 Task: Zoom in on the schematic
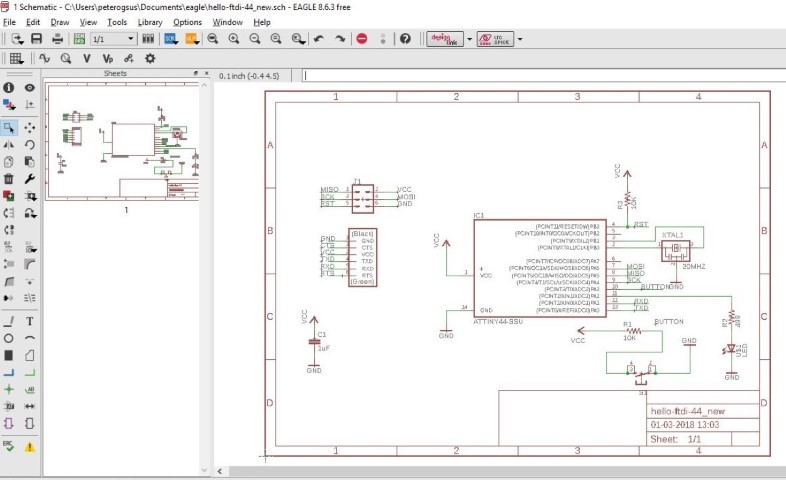point(234,39)
